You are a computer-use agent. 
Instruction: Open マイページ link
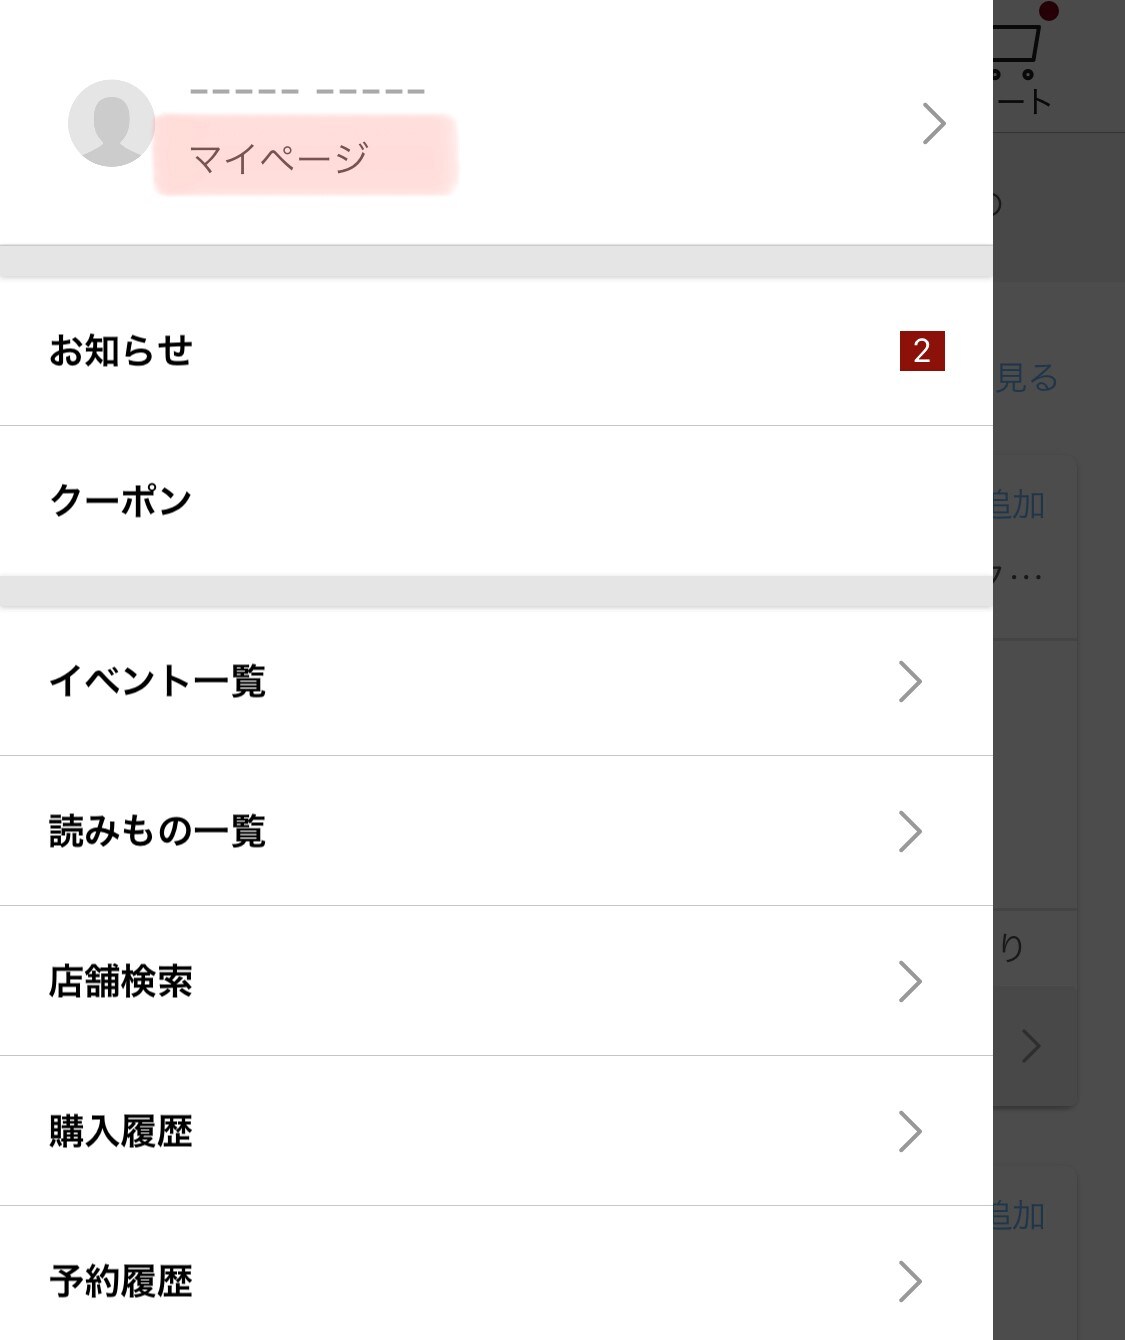279,158
